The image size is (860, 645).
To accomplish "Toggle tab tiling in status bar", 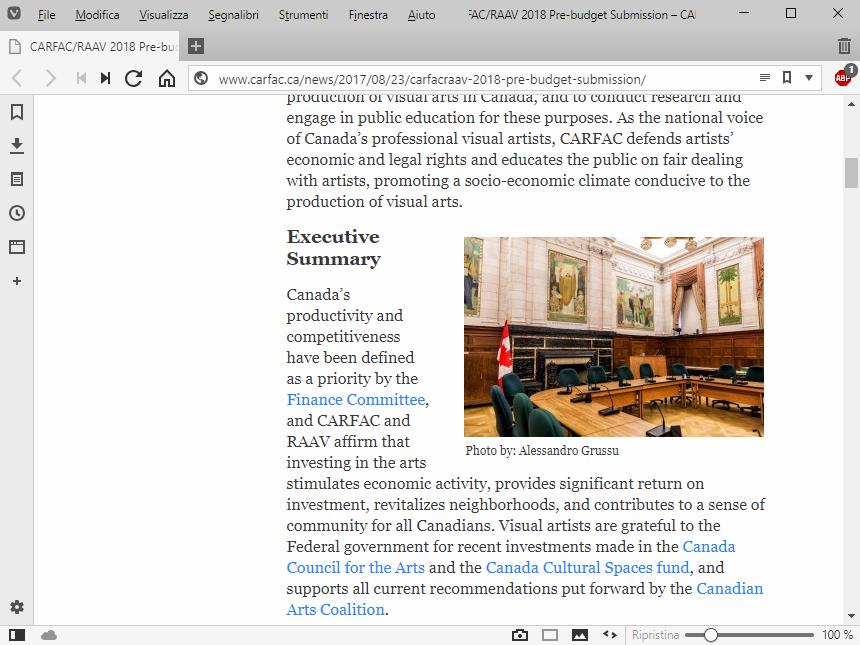I will [x=550, y=635].
